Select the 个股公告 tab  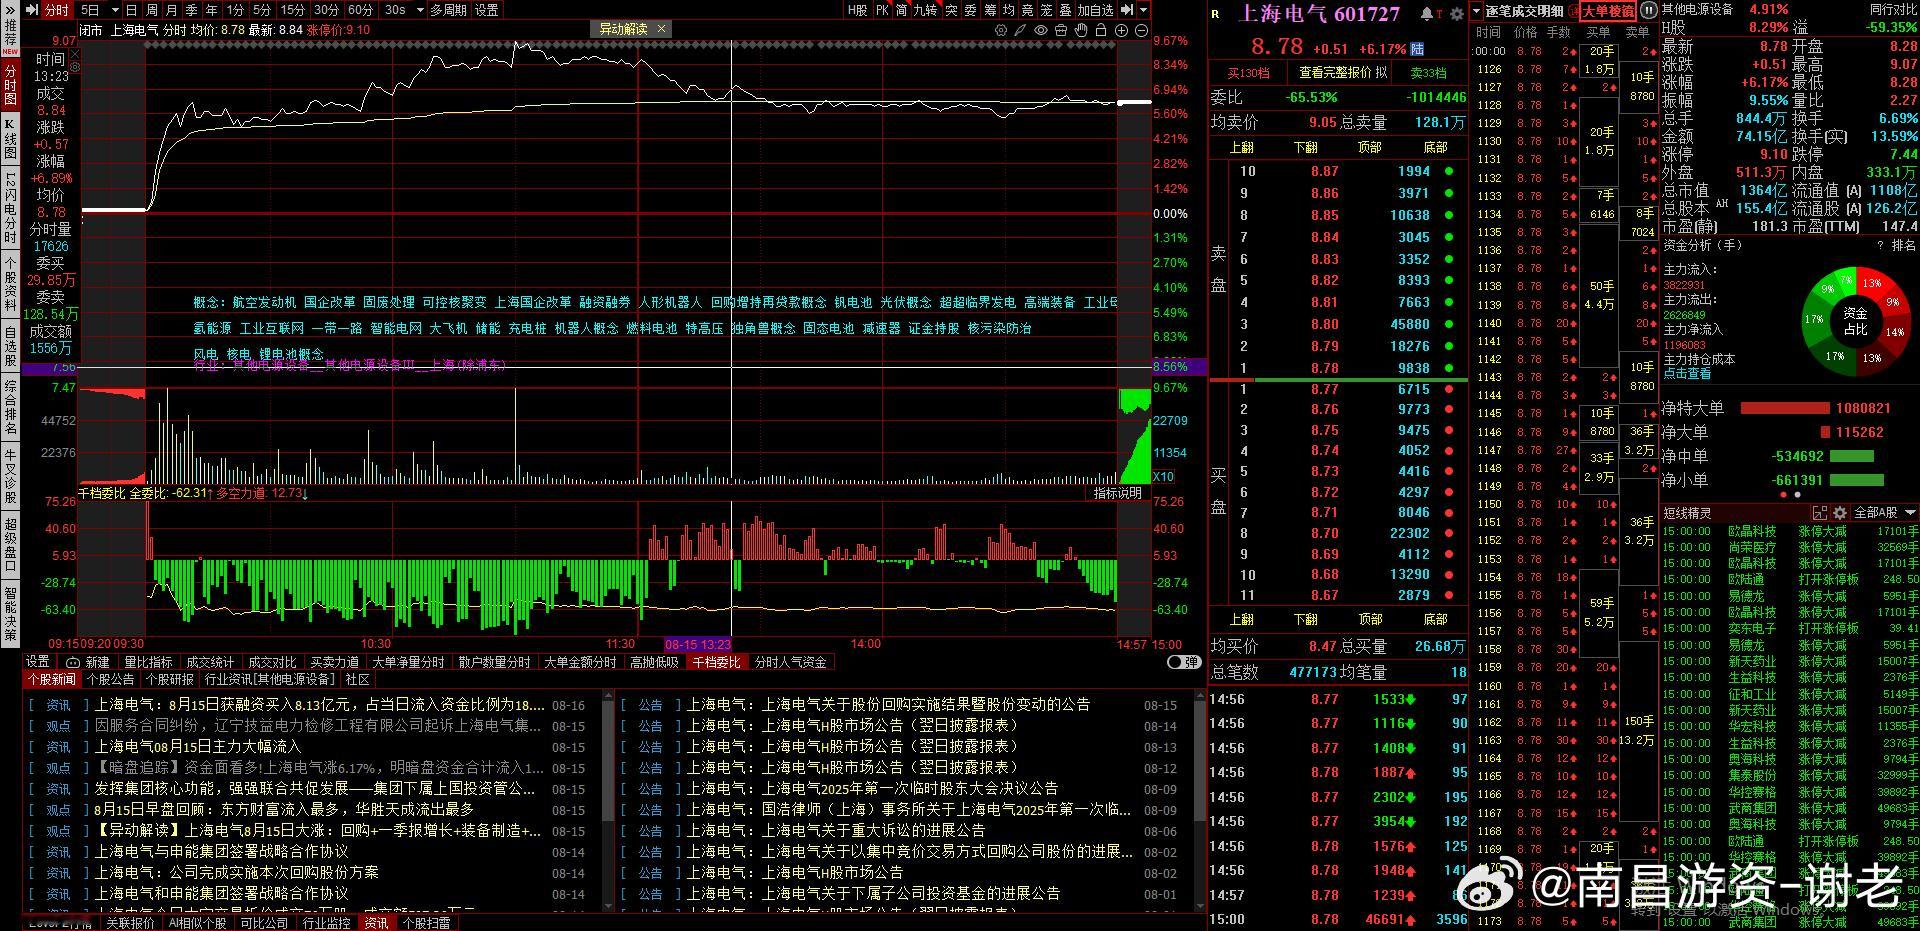pyautogui.click(x=110, y=679)
